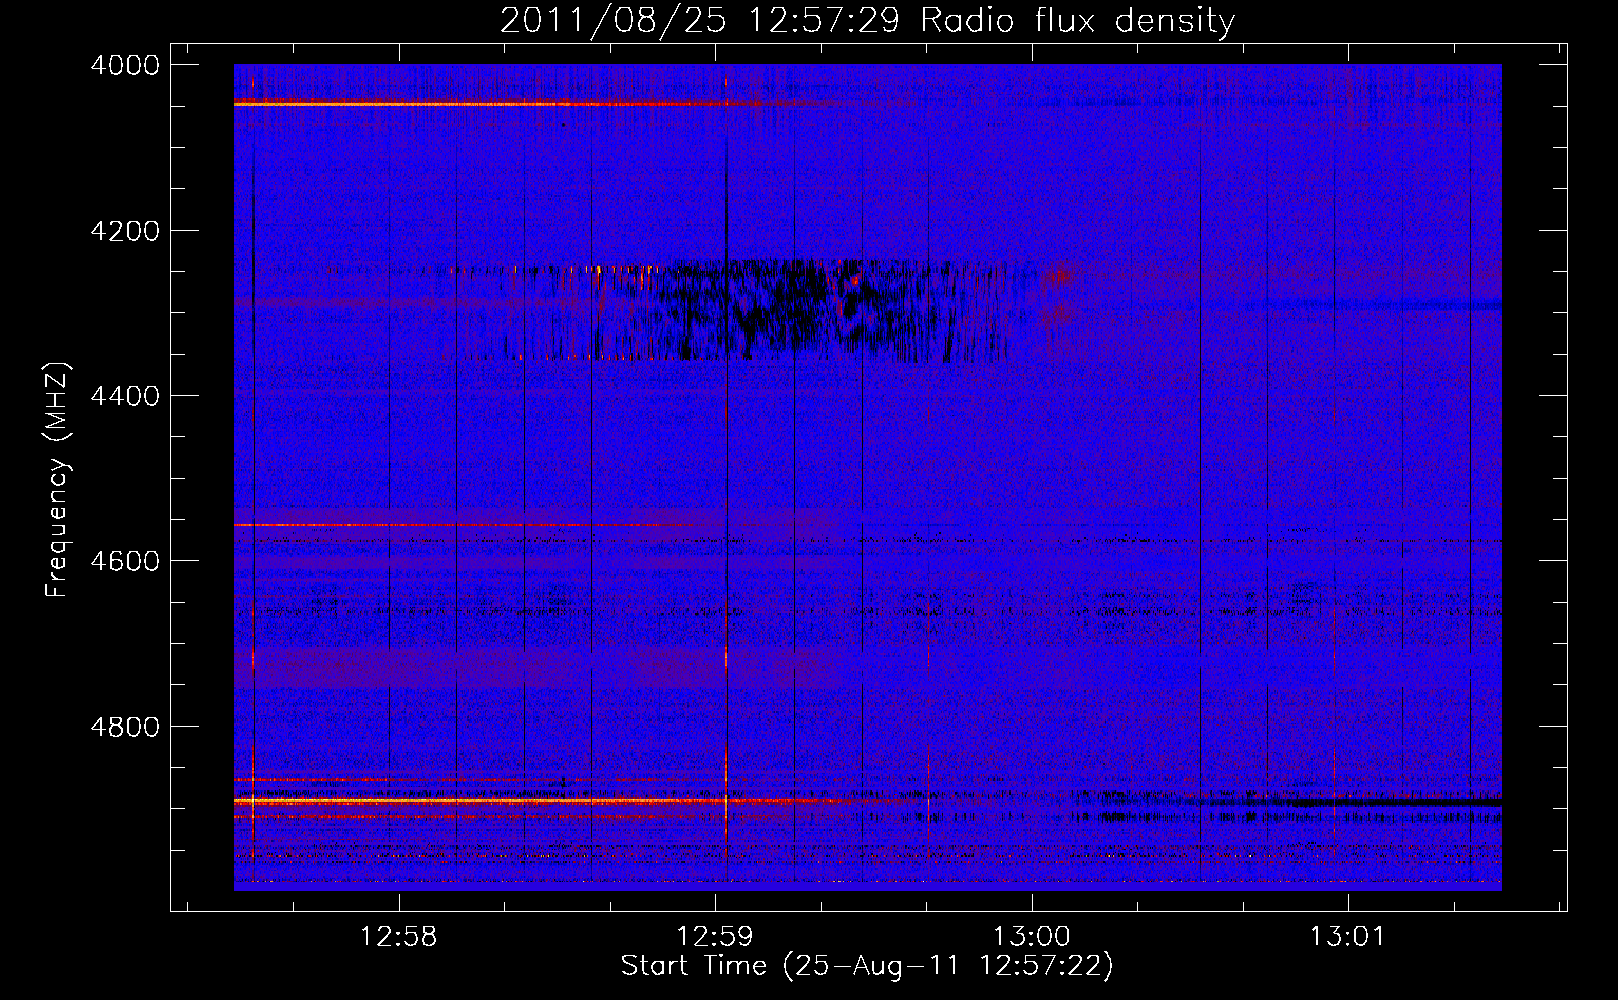The width and height of the screenshot is (1618, 1000).
Task: Click the 4000 frequency tick label
Action: [x=125, y=65]
